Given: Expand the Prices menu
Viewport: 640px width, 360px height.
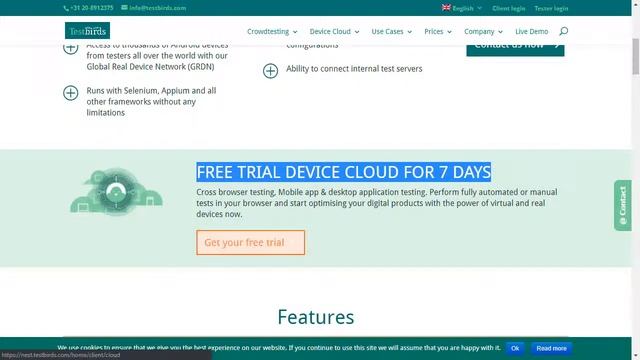Looking at the screenshot, I should (438, 31).
